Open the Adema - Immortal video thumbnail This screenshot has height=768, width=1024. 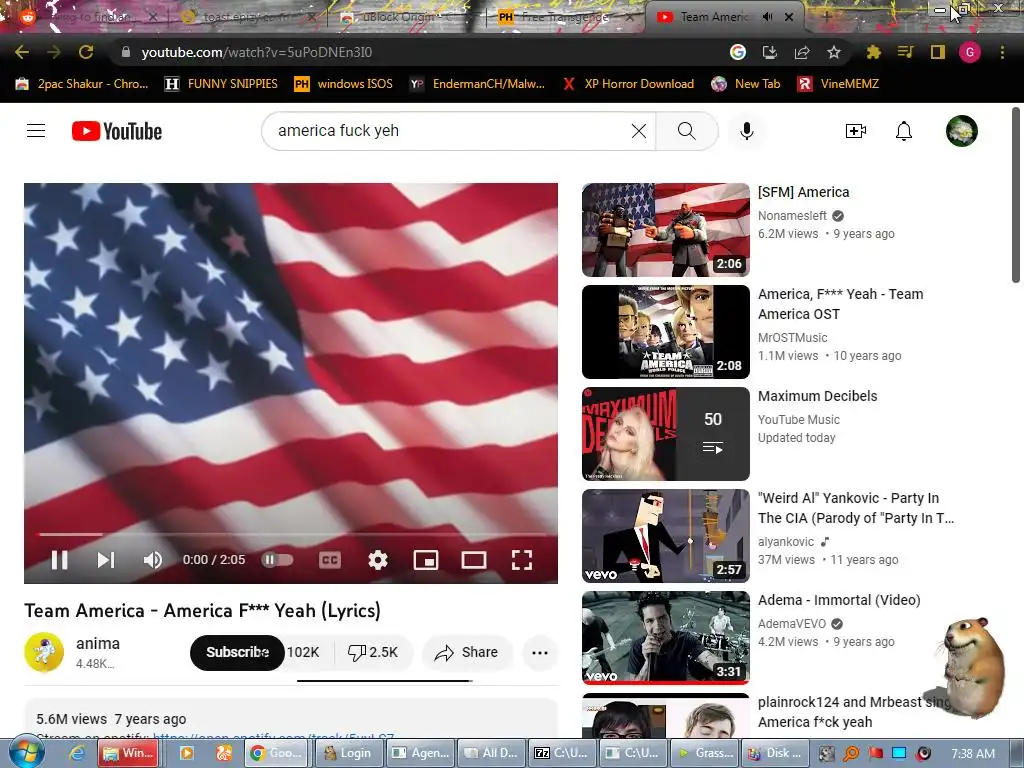pos(665,637)
